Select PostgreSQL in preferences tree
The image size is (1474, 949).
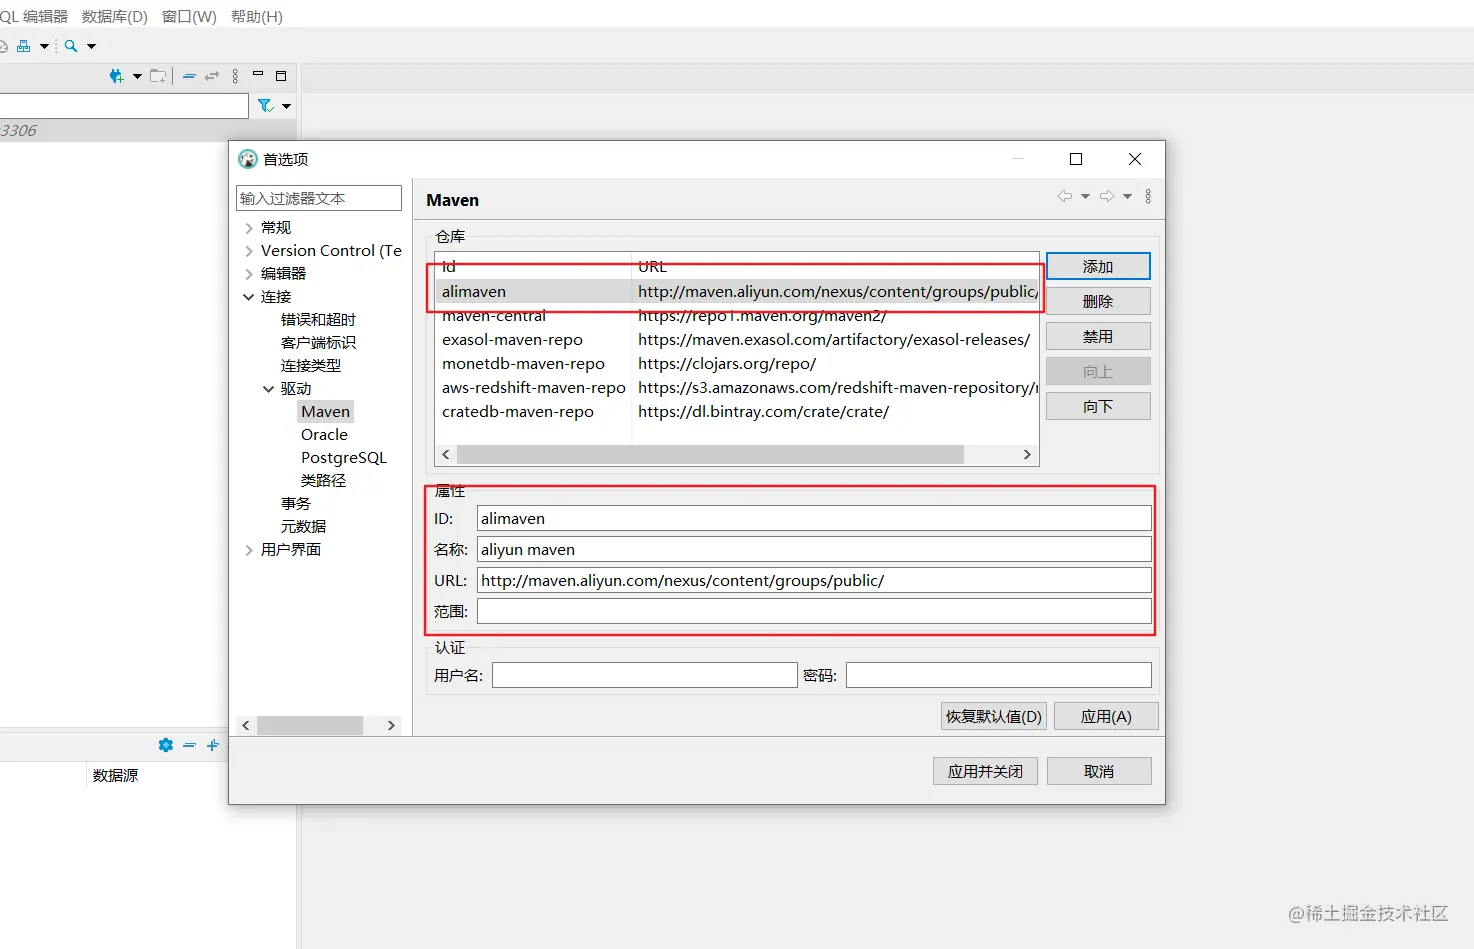pos(344,457)
